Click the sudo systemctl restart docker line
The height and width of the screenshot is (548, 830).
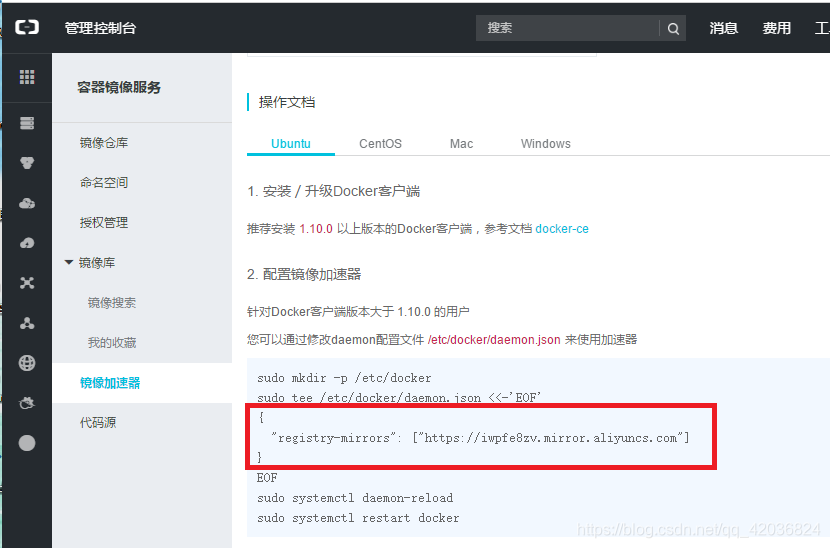358,518
